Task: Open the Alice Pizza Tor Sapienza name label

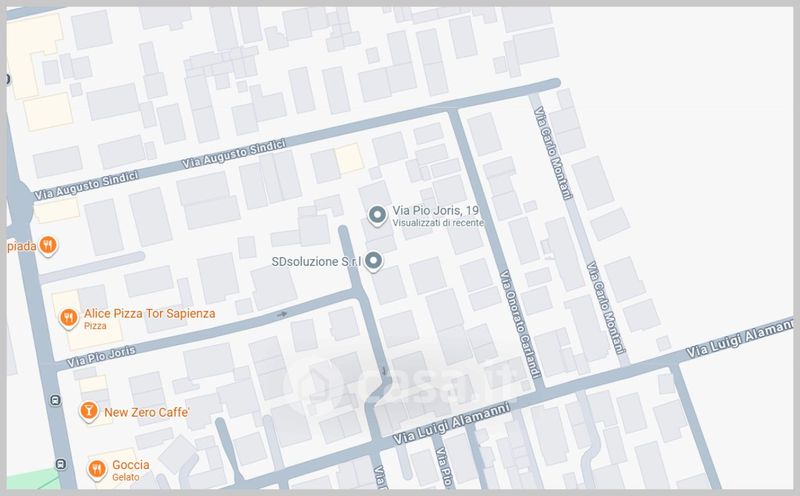Action: pos(149,313)
